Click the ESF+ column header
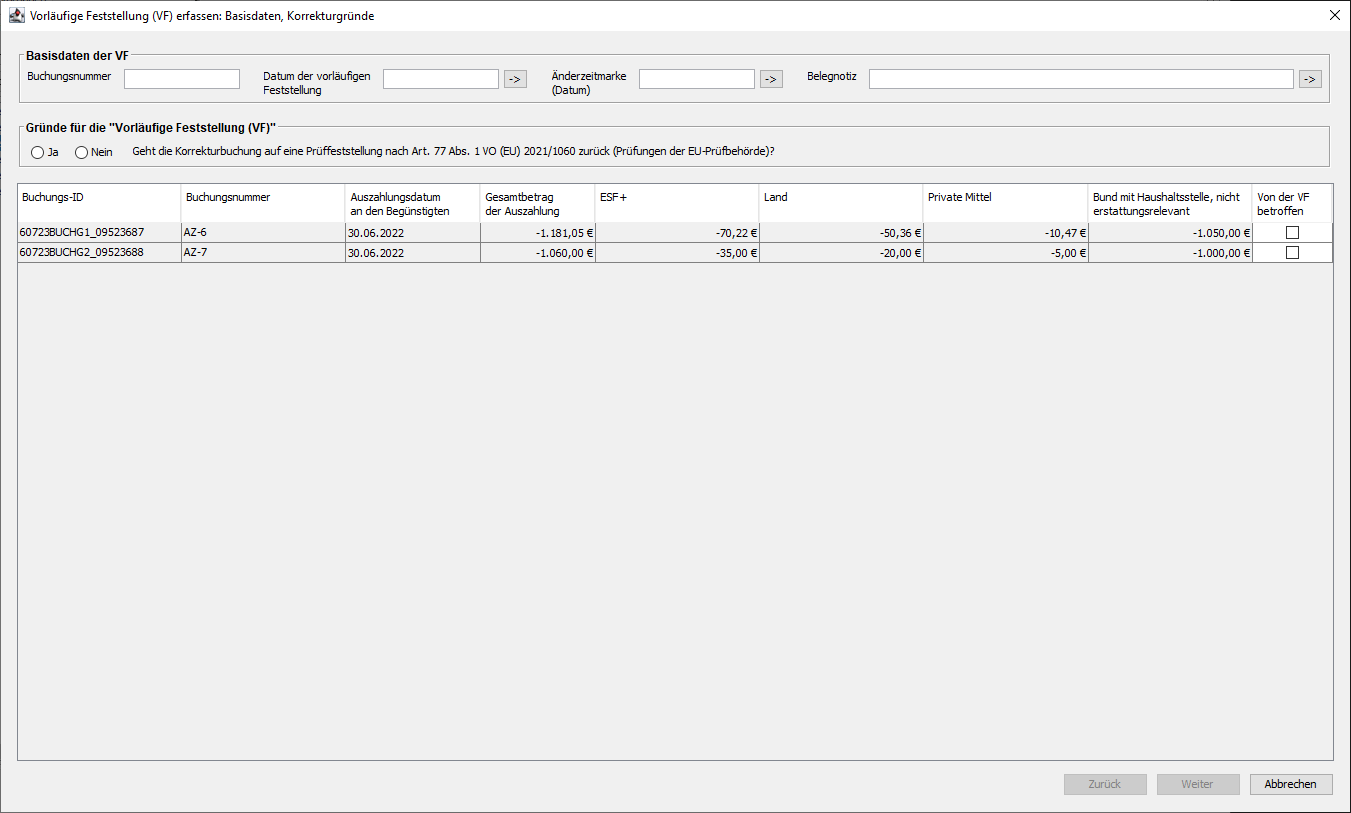This screenshot has height=813, width=1351. pyautogui.click(x=677, y=203)
